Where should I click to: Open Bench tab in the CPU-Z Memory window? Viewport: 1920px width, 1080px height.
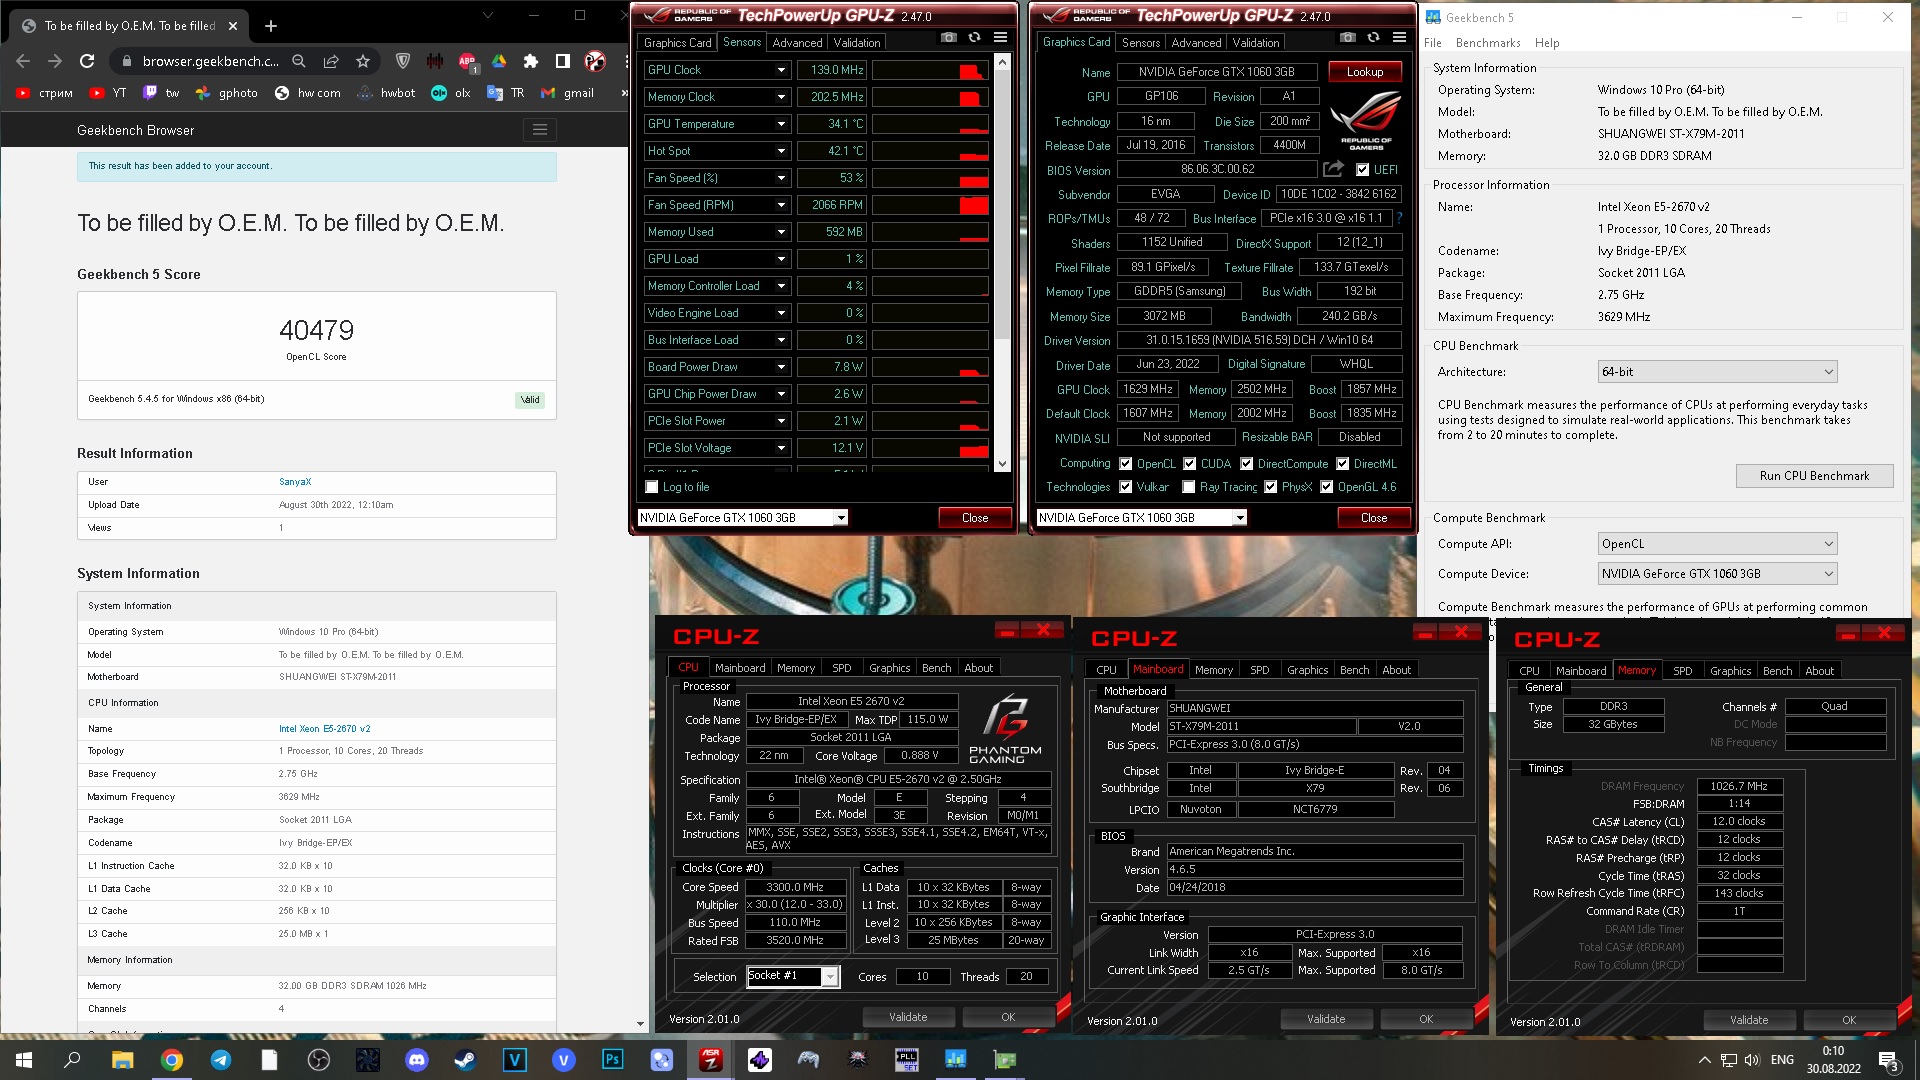[x=1777, y=671]
